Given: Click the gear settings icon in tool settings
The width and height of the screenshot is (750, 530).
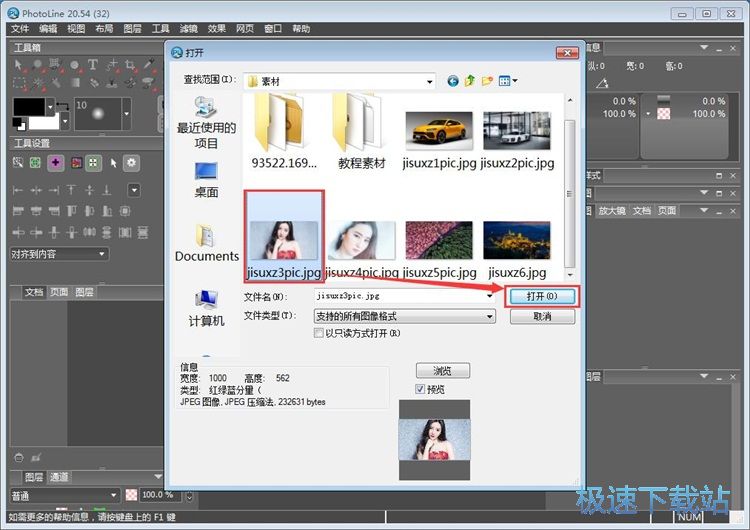Looking at the screenshot, I should (131, 163).
